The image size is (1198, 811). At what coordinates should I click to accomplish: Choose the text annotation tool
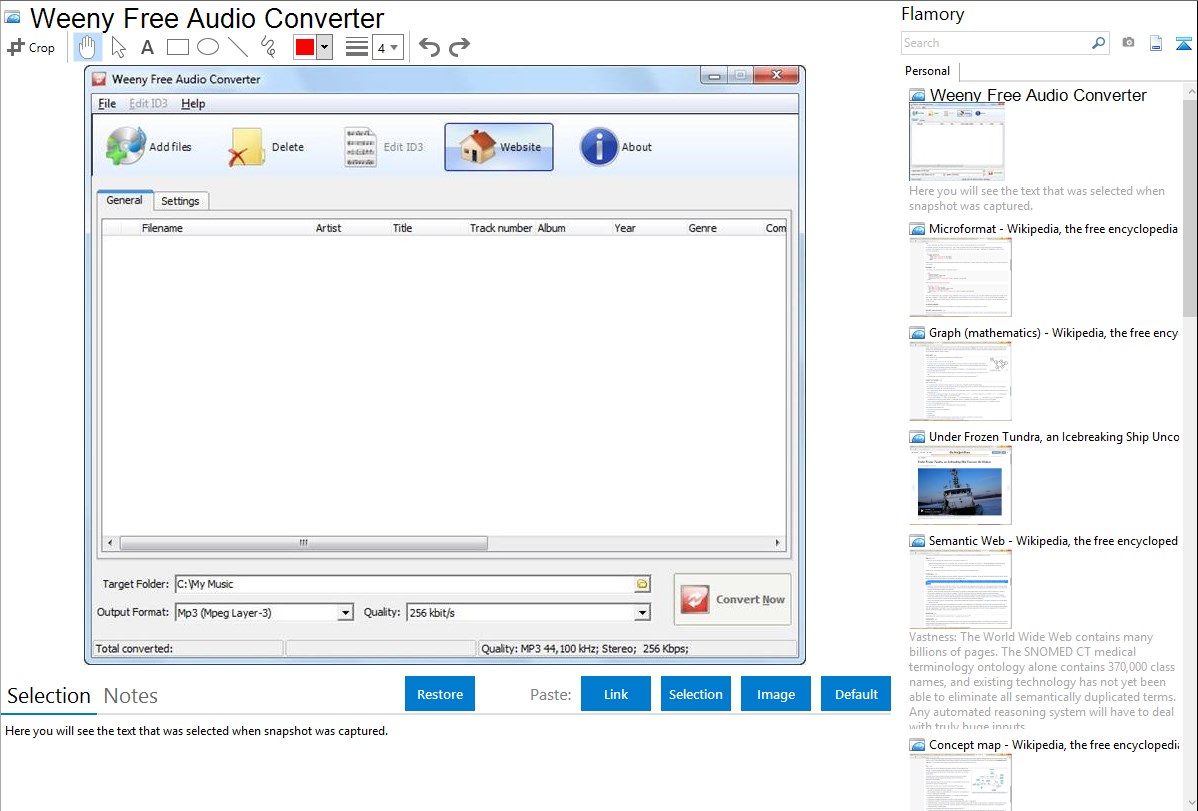[x=147, y=47]
